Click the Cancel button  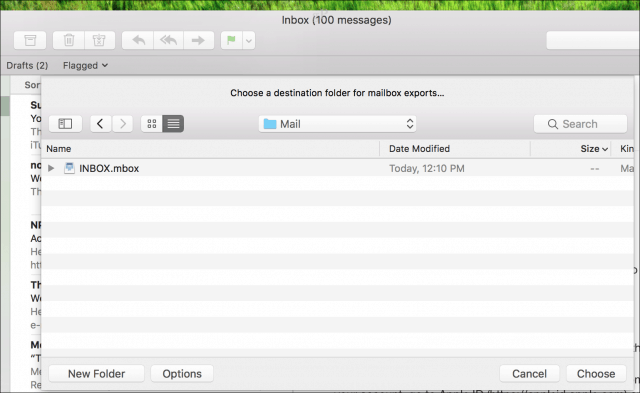click(529, 373)
